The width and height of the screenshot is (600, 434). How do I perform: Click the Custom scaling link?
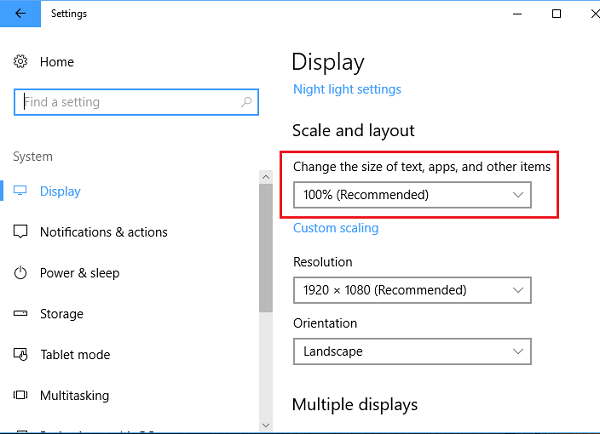click(335, 228)
